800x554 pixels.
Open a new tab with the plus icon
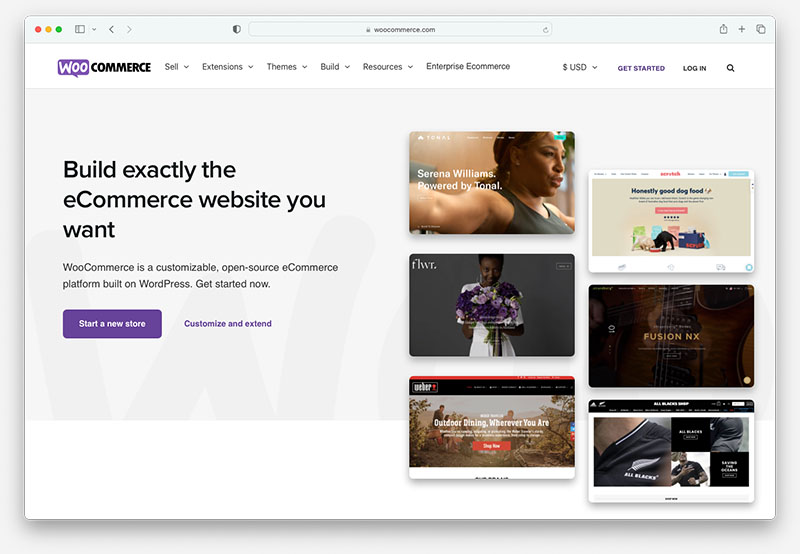[x=742, y=29]
